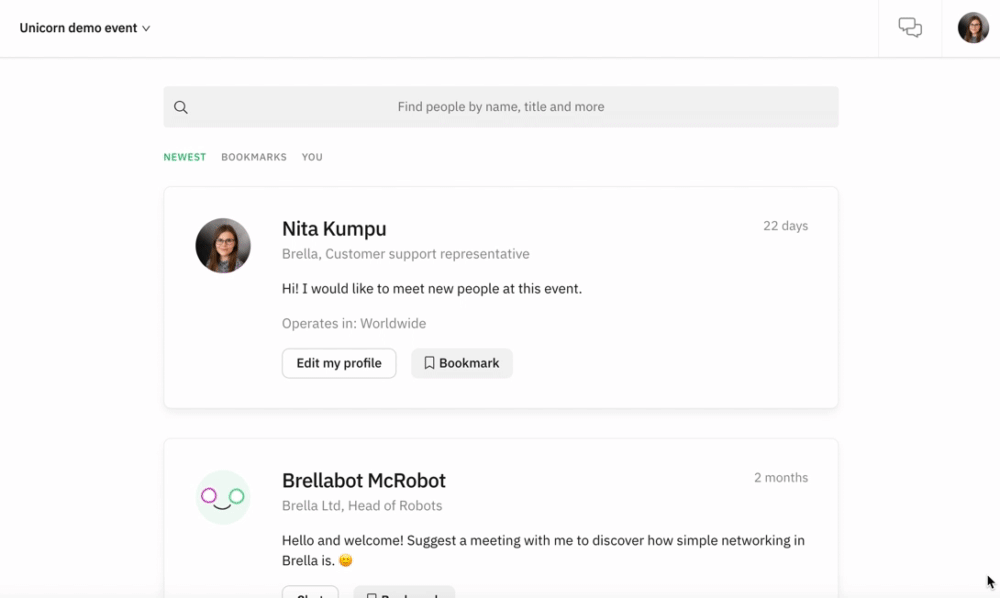Toggle bookmark on Nita Kumpu's profile
Viewport: 1000px width, 598px height.
(461, 363)
